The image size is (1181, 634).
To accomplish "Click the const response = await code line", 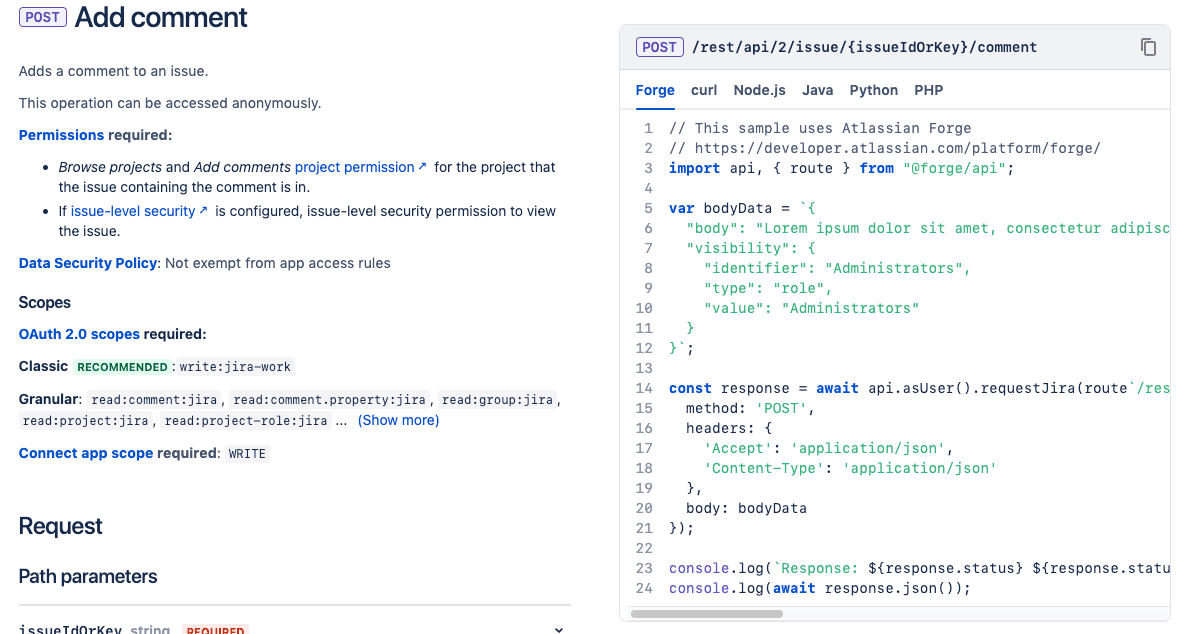I will click(919, 388).
